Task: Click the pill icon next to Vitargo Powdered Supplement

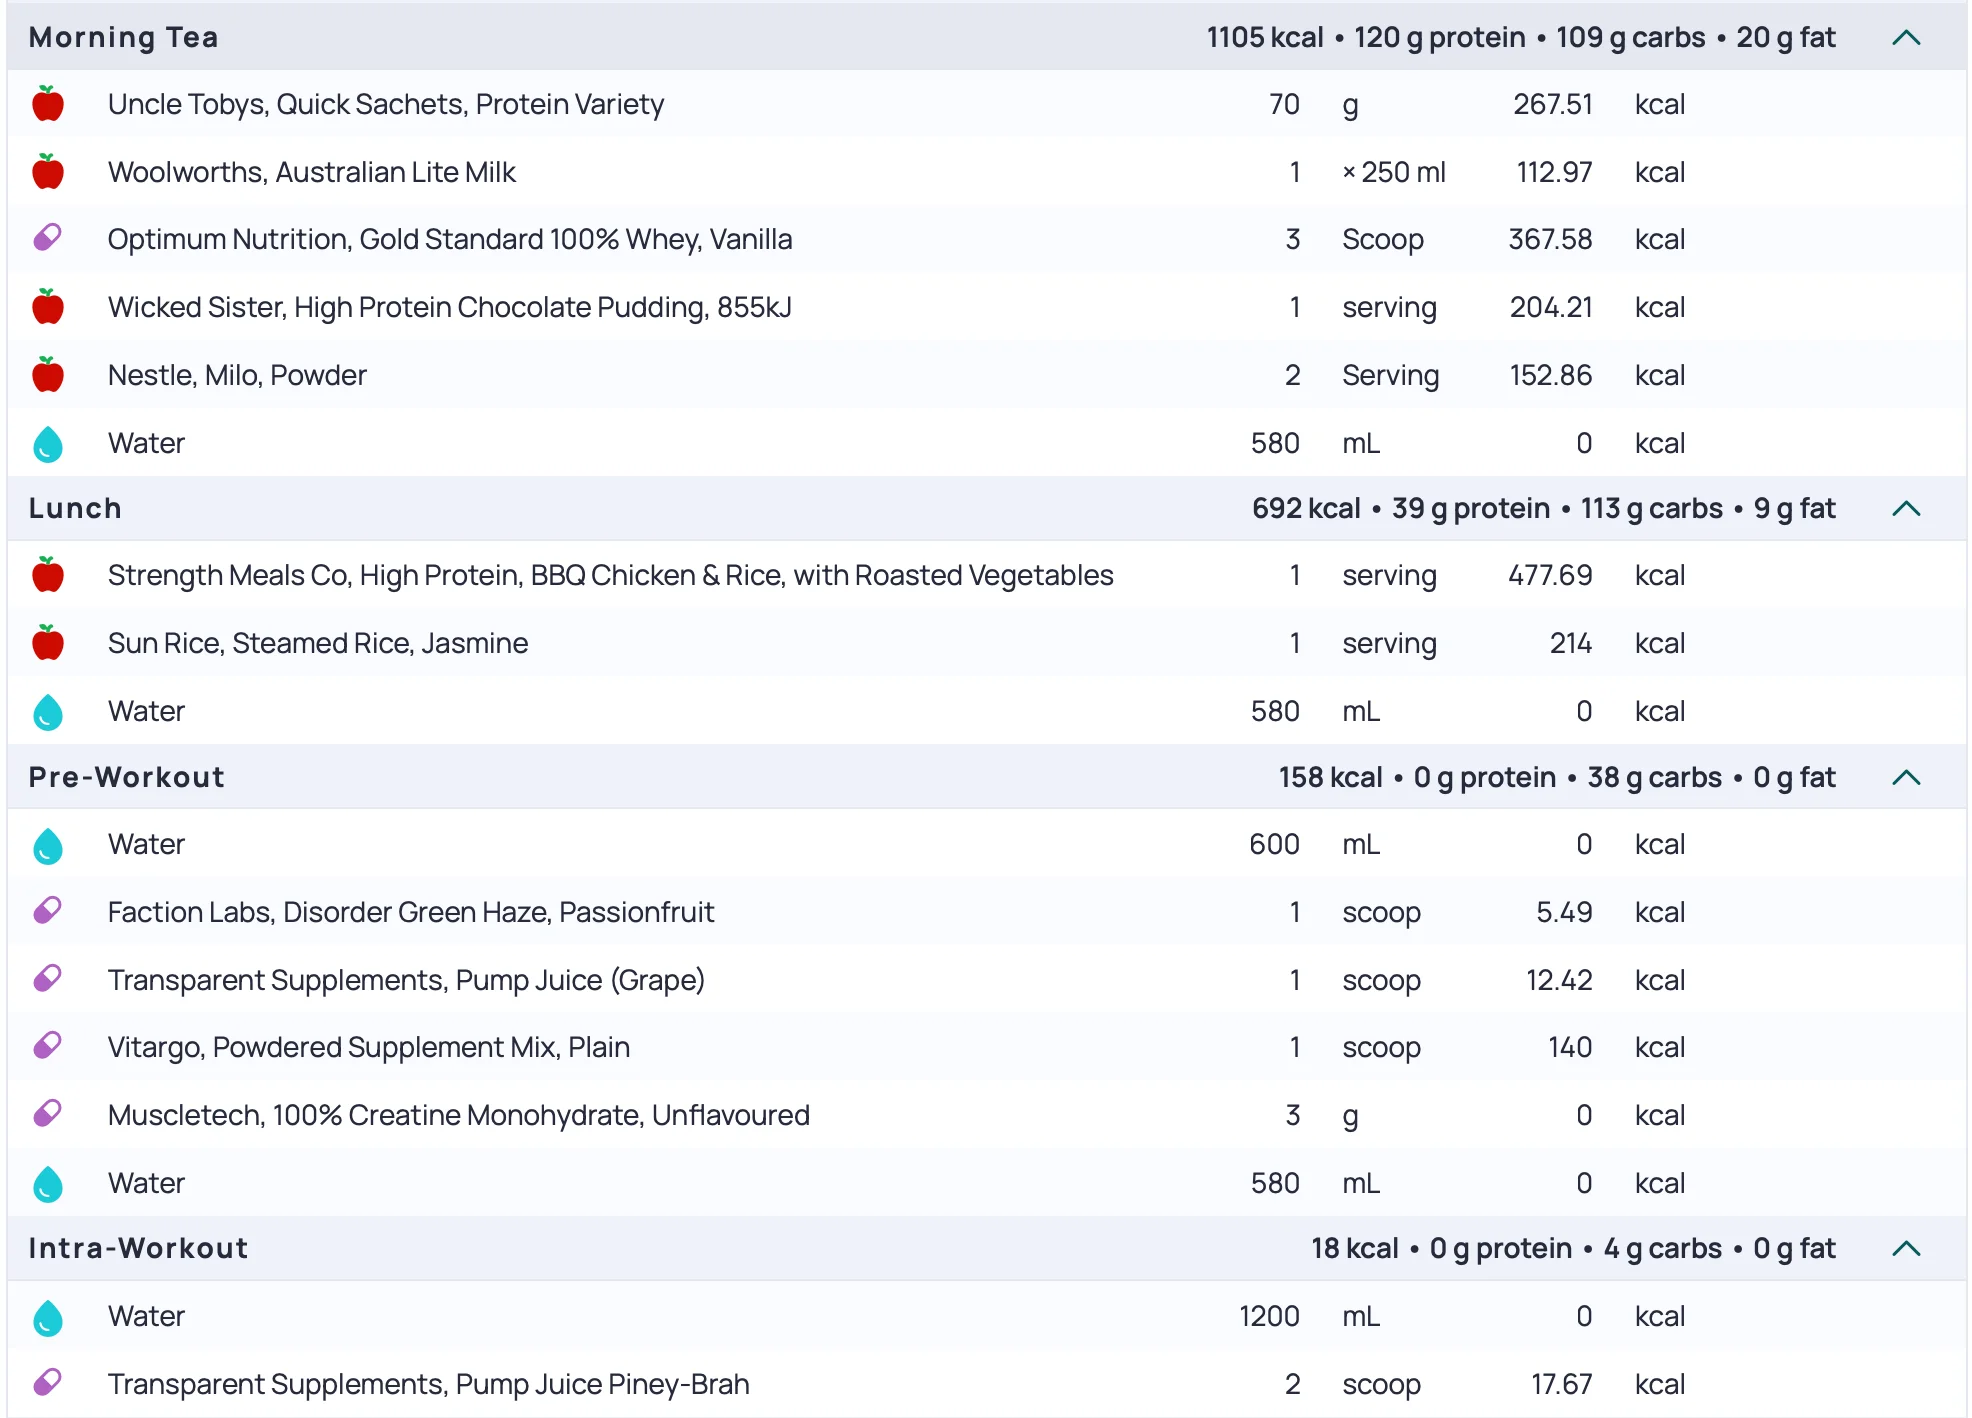Action: pyautogui.click(x=48, y=1046)
